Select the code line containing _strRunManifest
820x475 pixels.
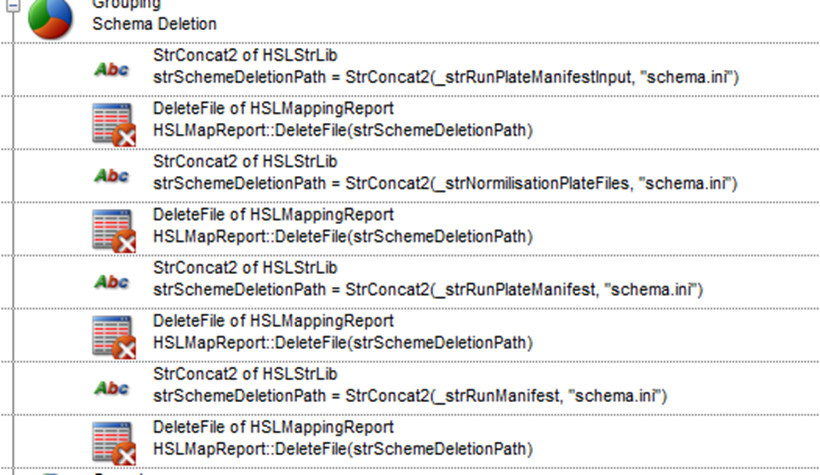click(410, 397)
